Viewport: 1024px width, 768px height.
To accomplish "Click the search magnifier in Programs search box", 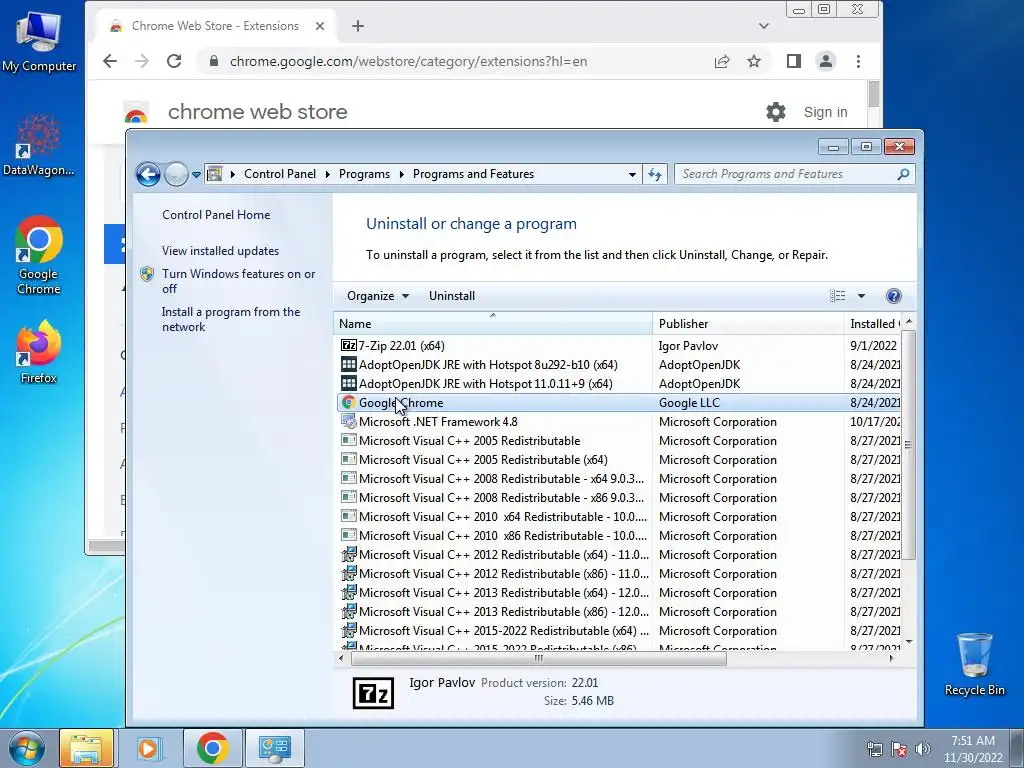I will point(903,174).
